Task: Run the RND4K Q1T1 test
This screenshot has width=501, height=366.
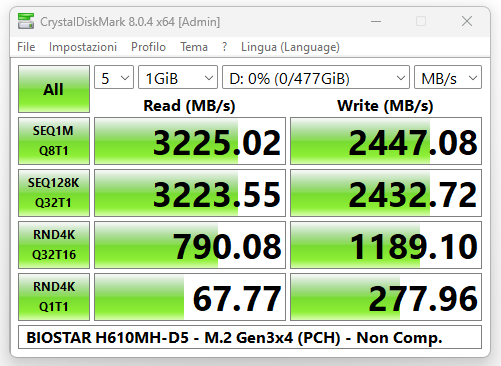Action: [x=54, y=297]
